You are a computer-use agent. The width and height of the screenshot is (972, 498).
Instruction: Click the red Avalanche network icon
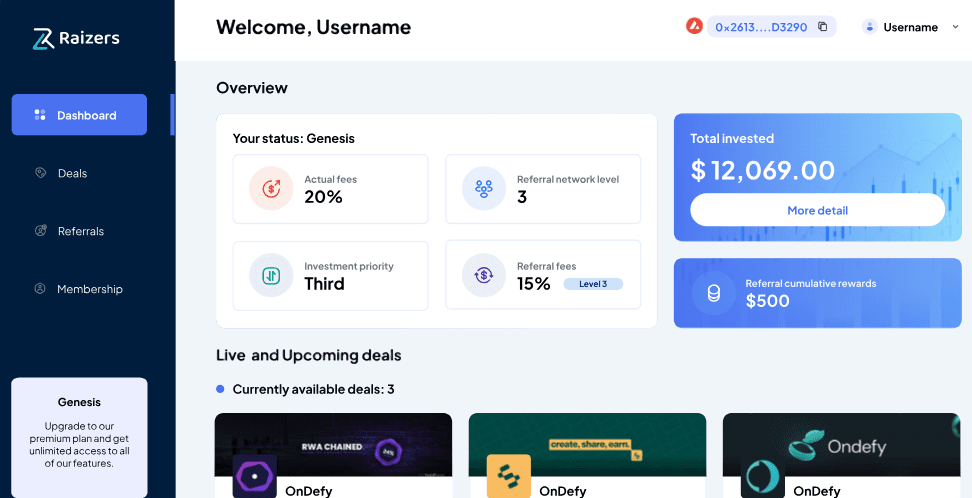tap(694, 27)
